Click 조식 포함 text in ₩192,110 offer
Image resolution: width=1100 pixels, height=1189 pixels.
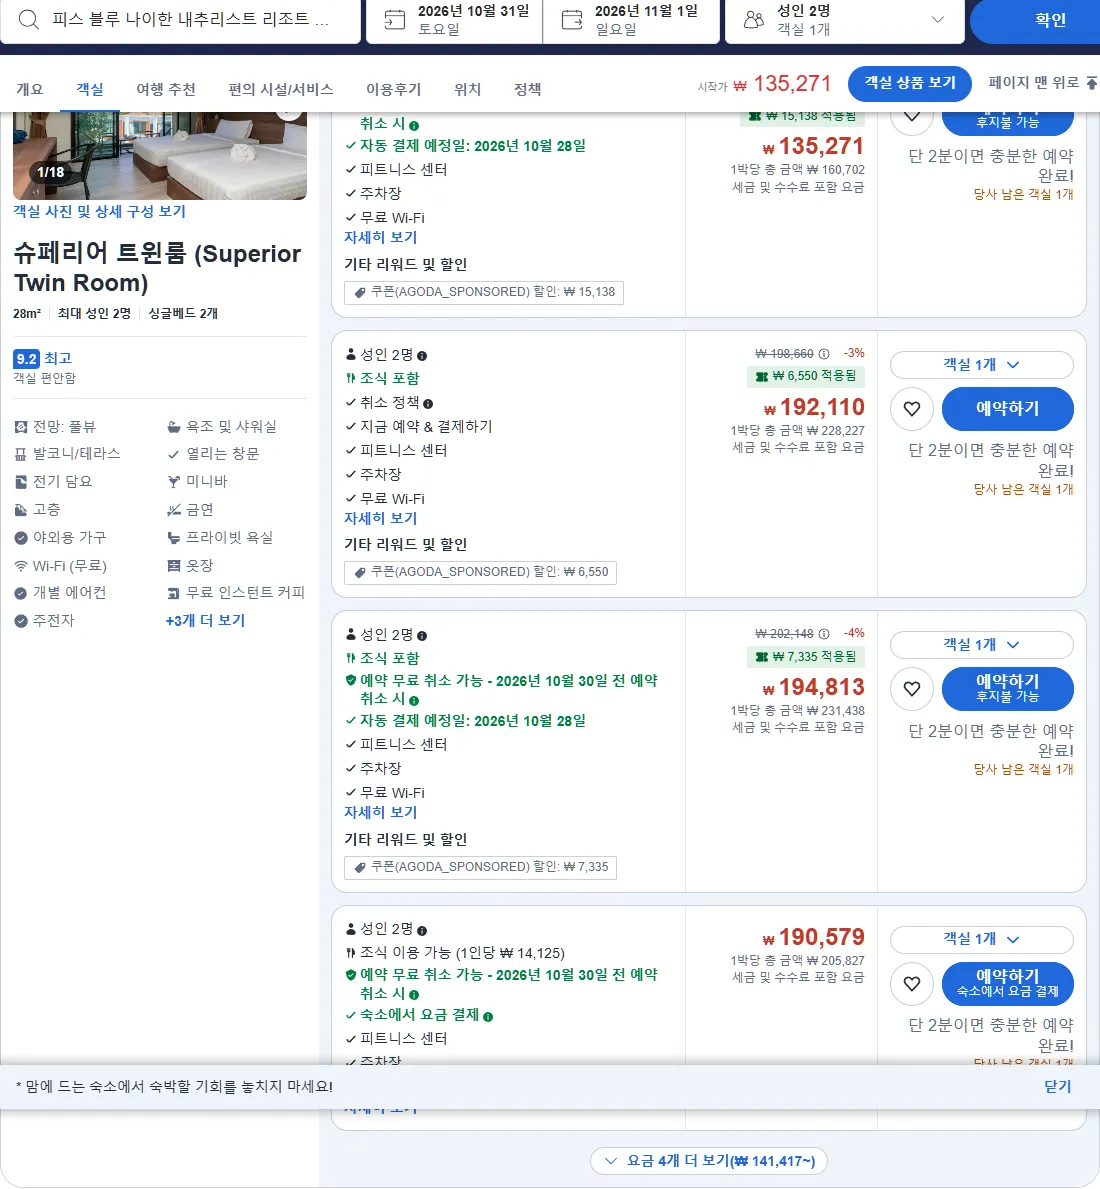[390, 378]
